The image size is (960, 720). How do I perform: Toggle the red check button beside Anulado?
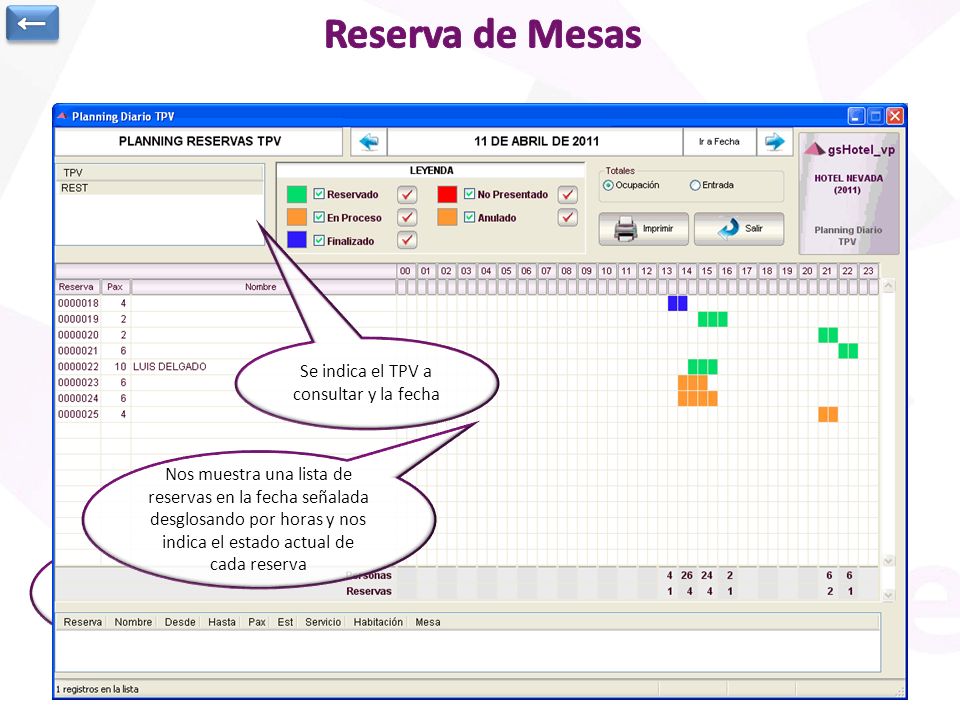[568, 217]
